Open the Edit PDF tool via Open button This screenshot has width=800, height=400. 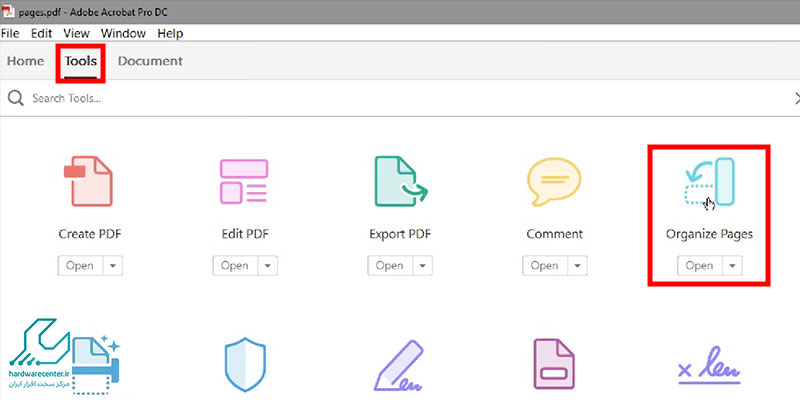(x=235, y=266)
